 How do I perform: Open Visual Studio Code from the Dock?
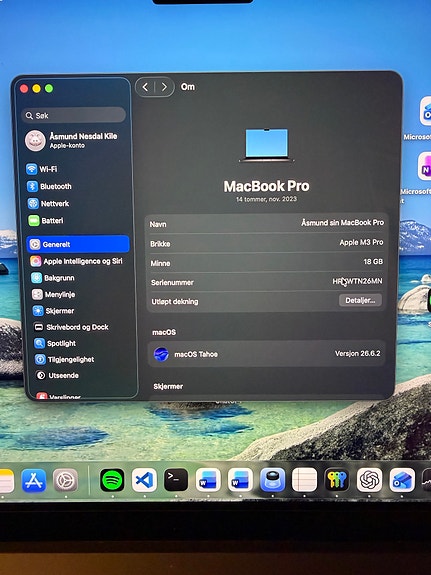[x=144, y=480]
